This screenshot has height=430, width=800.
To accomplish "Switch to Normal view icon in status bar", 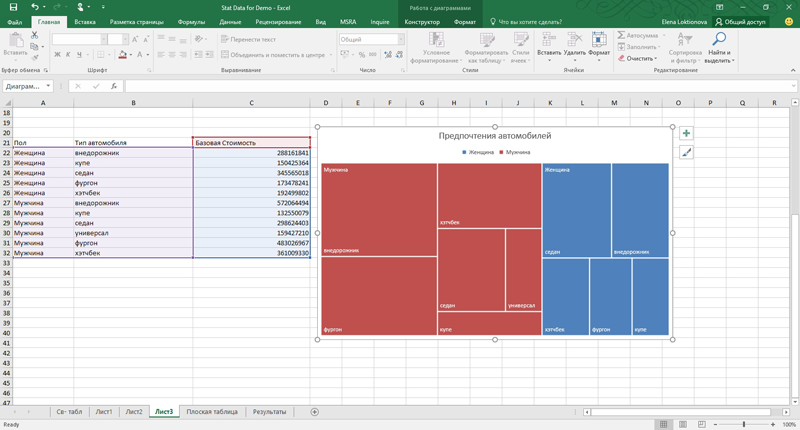I will coord(663,424).
